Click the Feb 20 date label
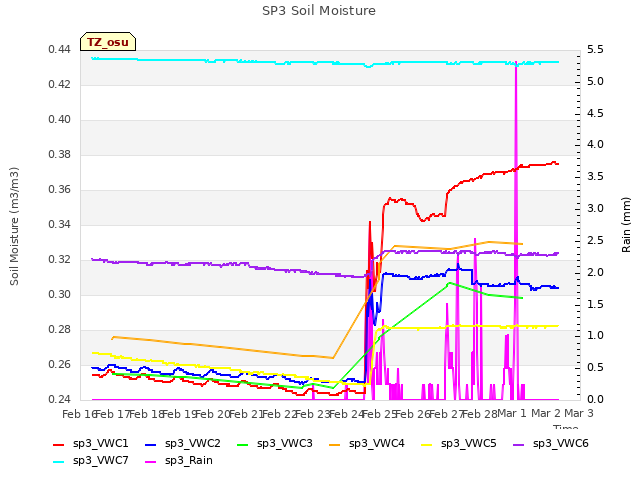Viewport: 640px width, 480px height. [213, 414]
